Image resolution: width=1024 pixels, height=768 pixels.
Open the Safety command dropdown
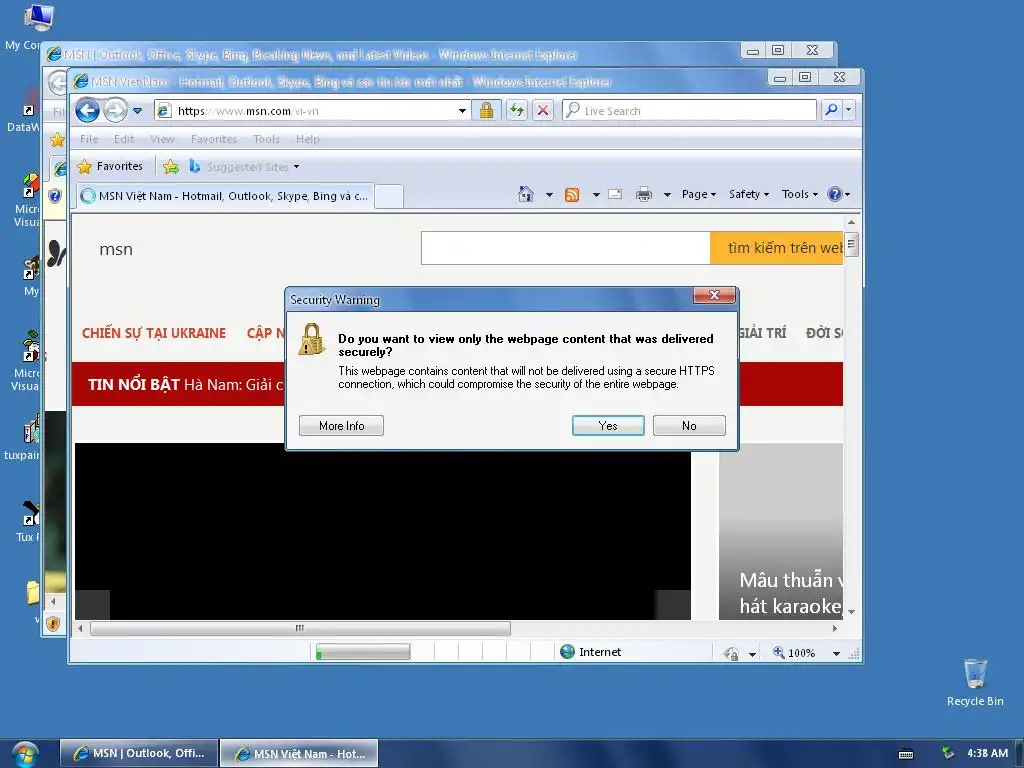[749, 194]
